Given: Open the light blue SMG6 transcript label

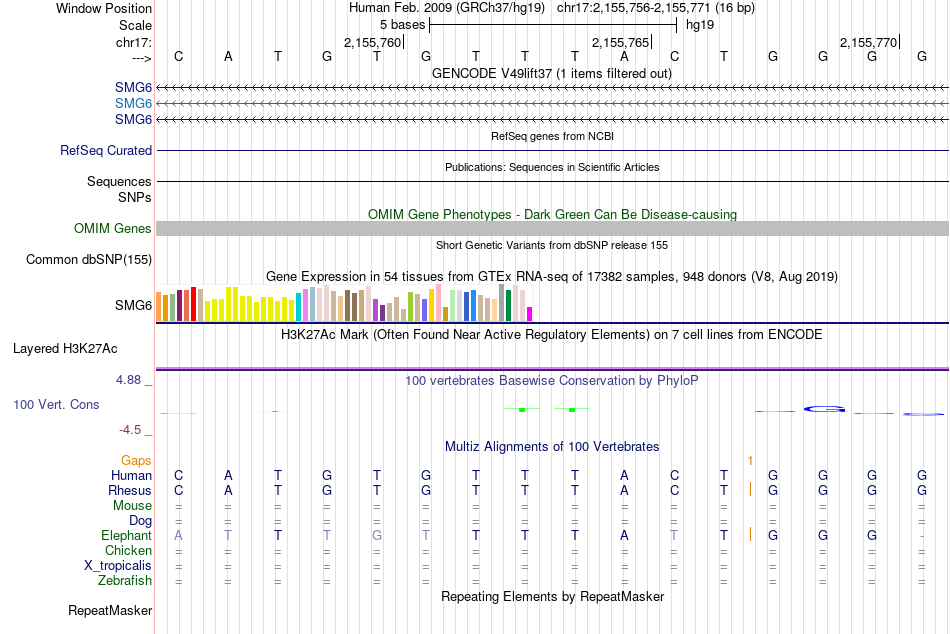Looking at the screenshot, I should click(133, 104).
